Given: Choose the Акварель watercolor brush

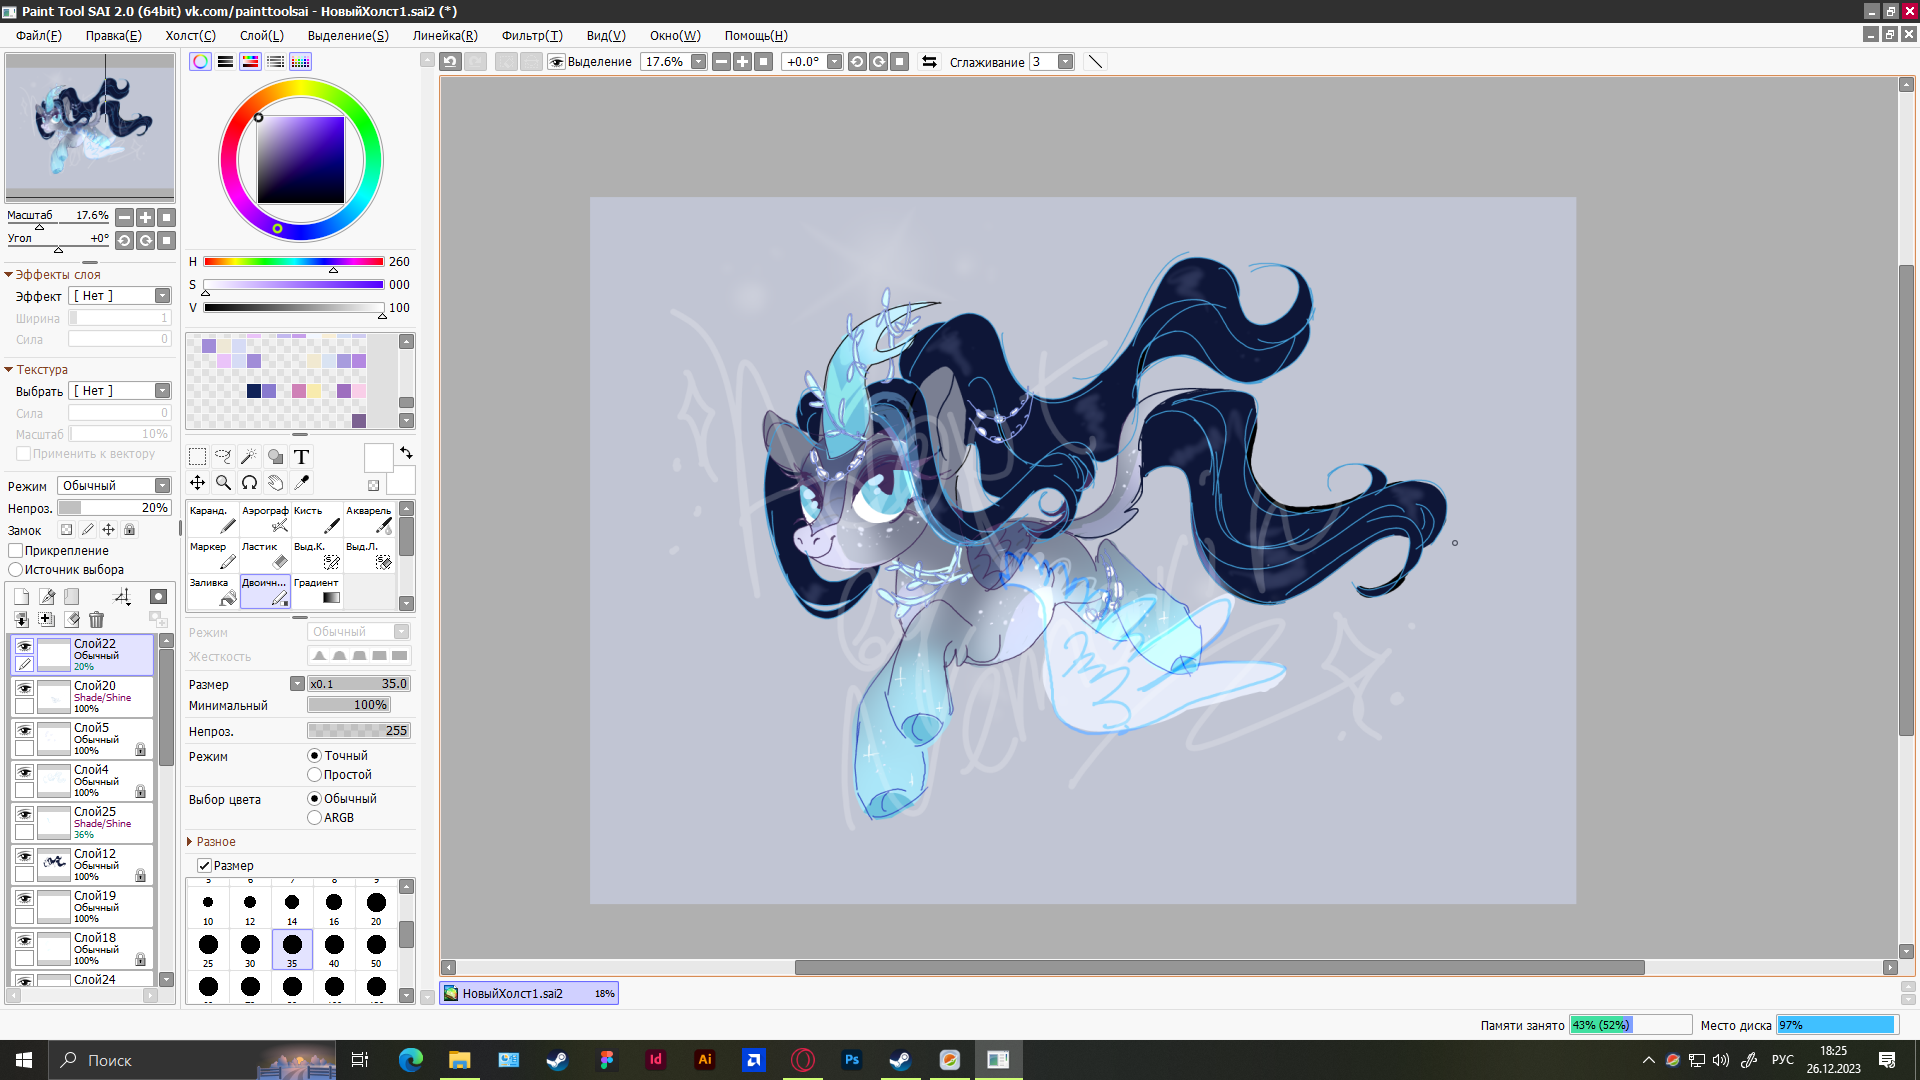Looking at the screenshot, I should pyautogui.click(x=369, y=519).
